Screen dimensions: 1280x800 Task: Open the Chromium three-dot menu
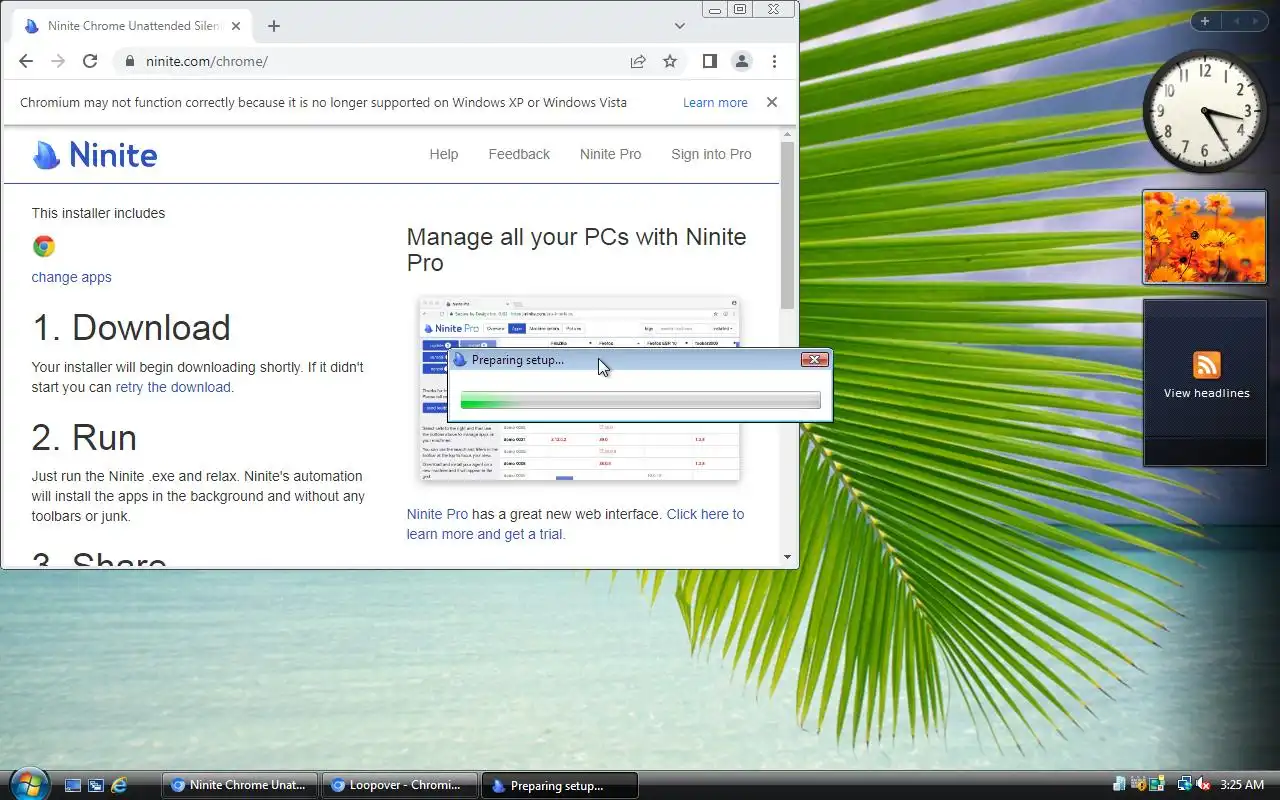coord(774,61)
